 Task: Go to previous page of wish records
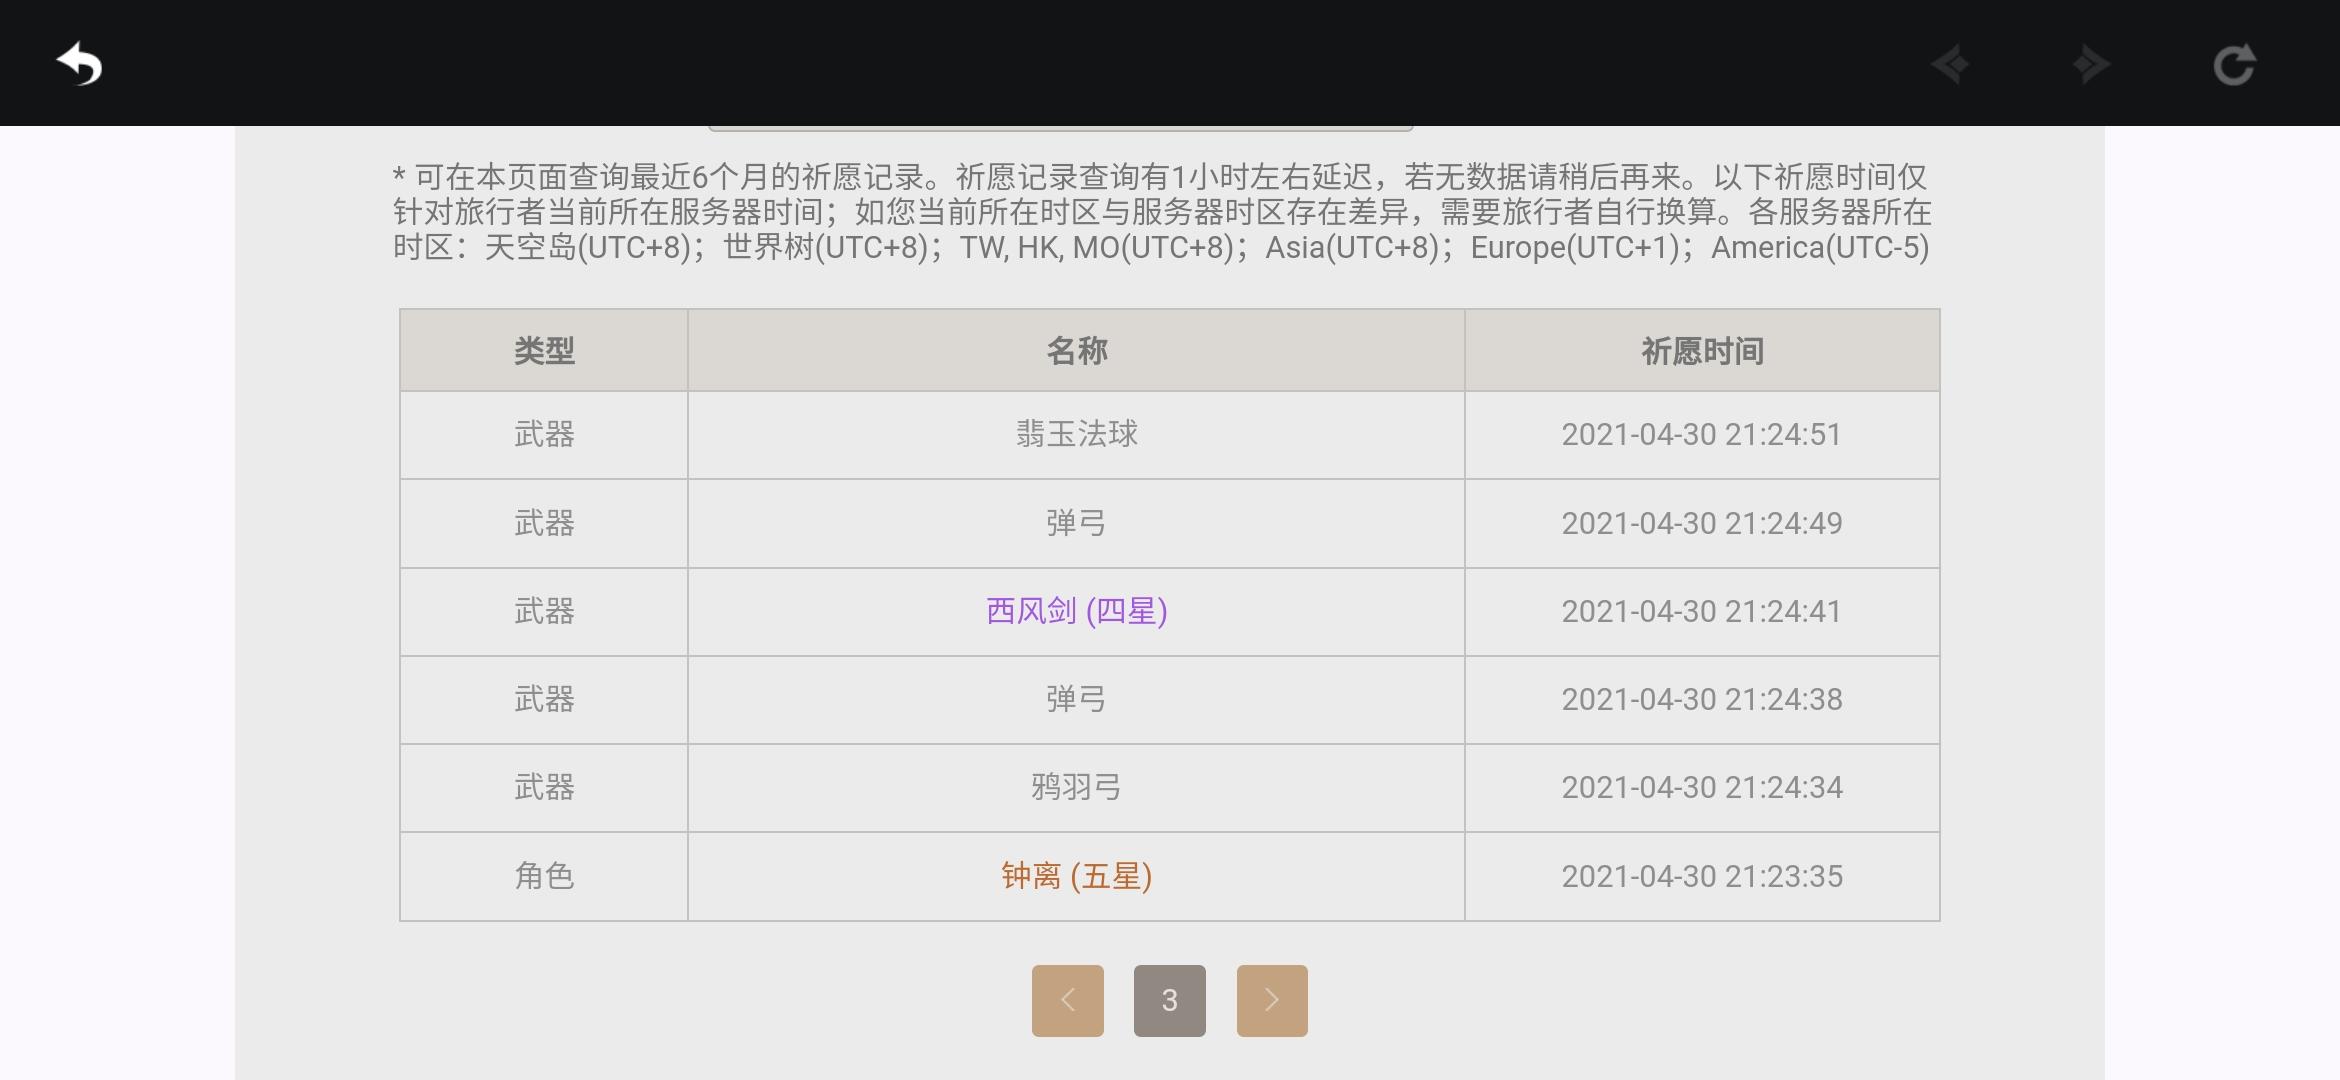[1068, 1000]
